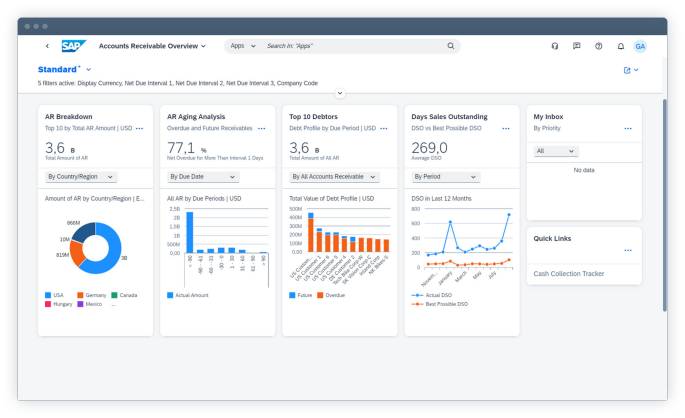Click the search magnifier icon
This screenshot has height=418, width=685.
[451, 46]
